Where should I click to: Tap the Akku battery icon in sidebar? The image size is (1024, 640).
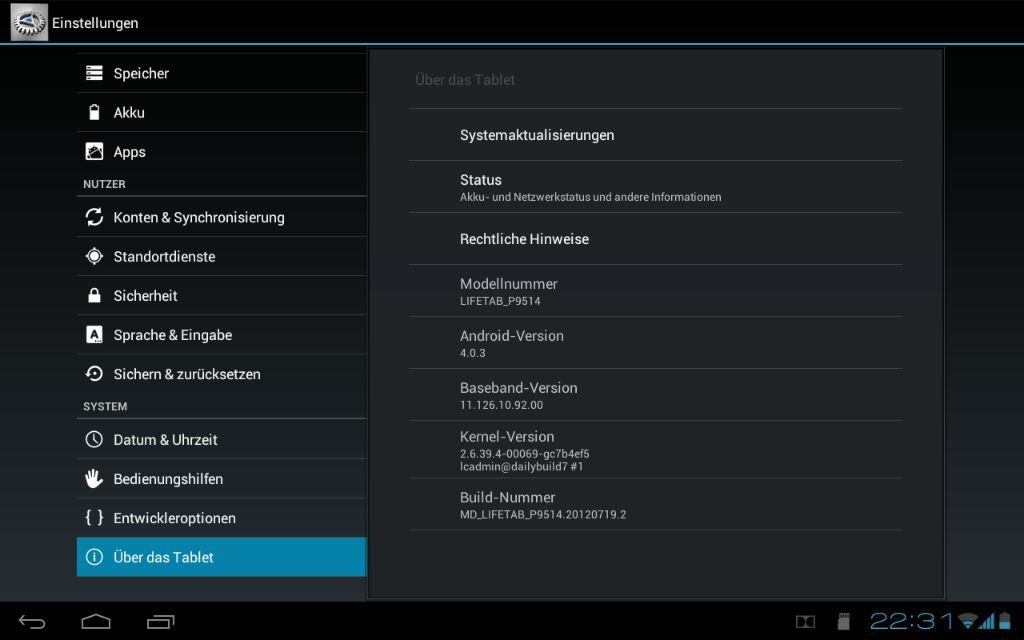point(94,112)
